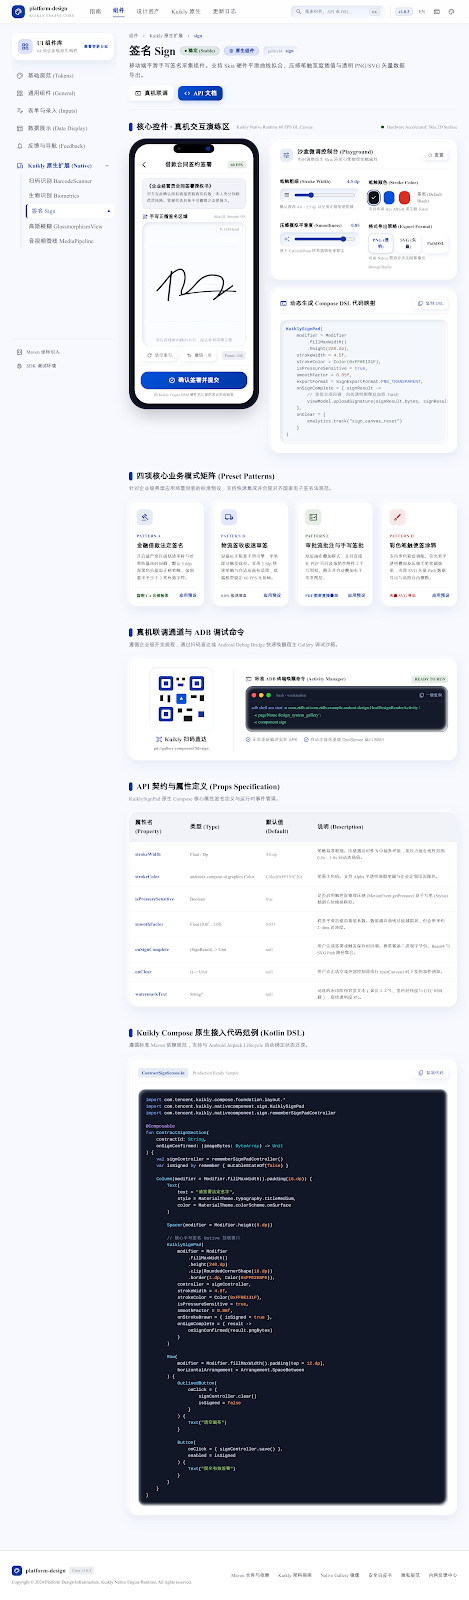This screenshot has height=1600, width=469.
Task: Switch to the 真机联调 tab
Action: [151, 93]
